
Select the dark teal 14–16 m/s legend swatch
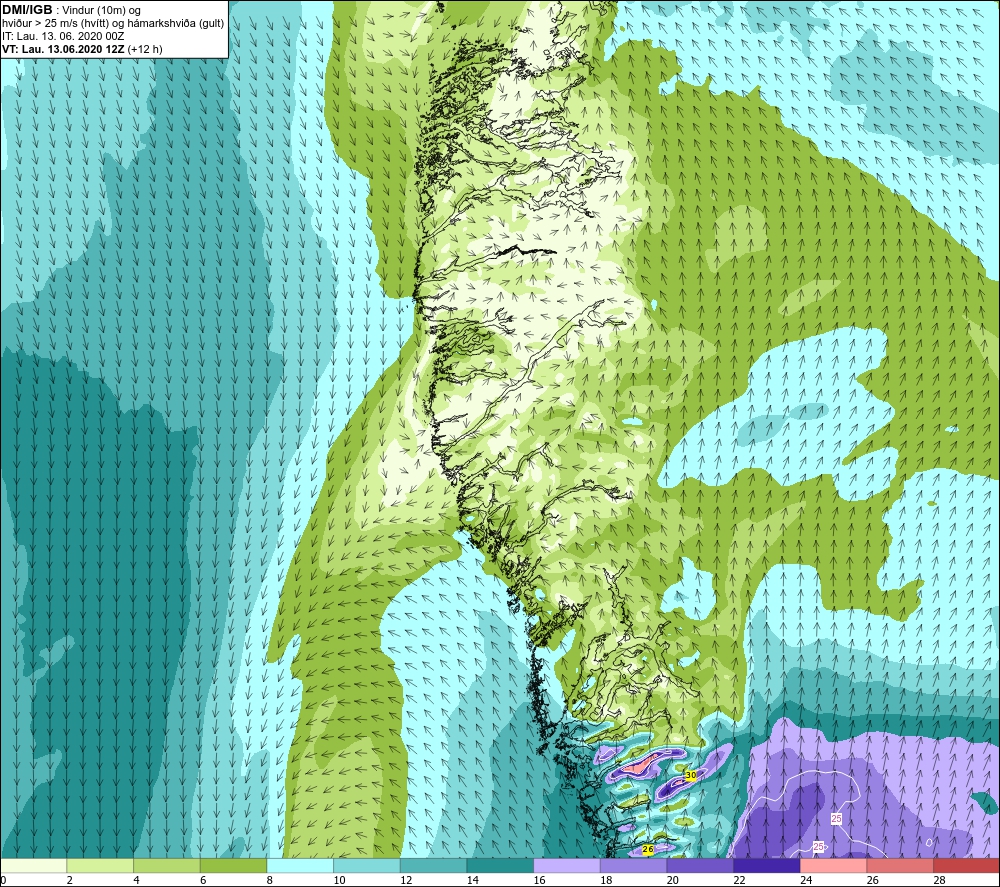tap(500, 865)
